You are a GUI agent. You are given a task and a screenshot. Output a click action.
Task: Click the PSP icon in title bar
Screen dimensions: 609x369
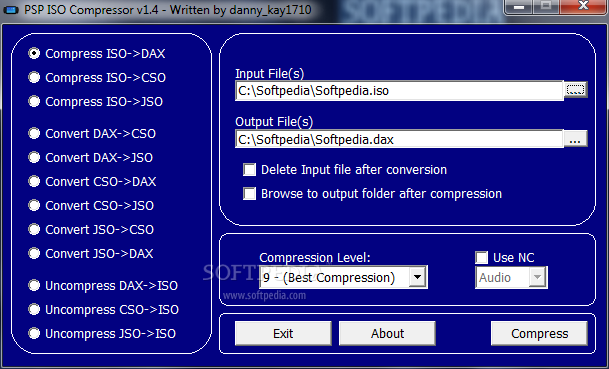(11, 10)
